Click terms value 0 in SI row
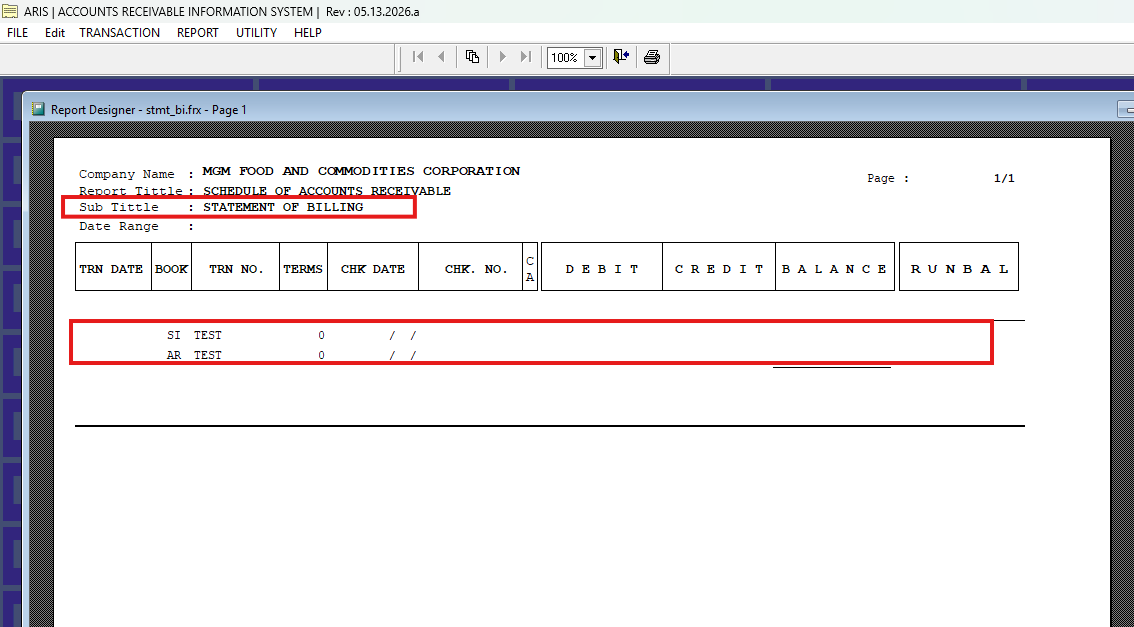The image size is (1134, 627). coord(322,336)
